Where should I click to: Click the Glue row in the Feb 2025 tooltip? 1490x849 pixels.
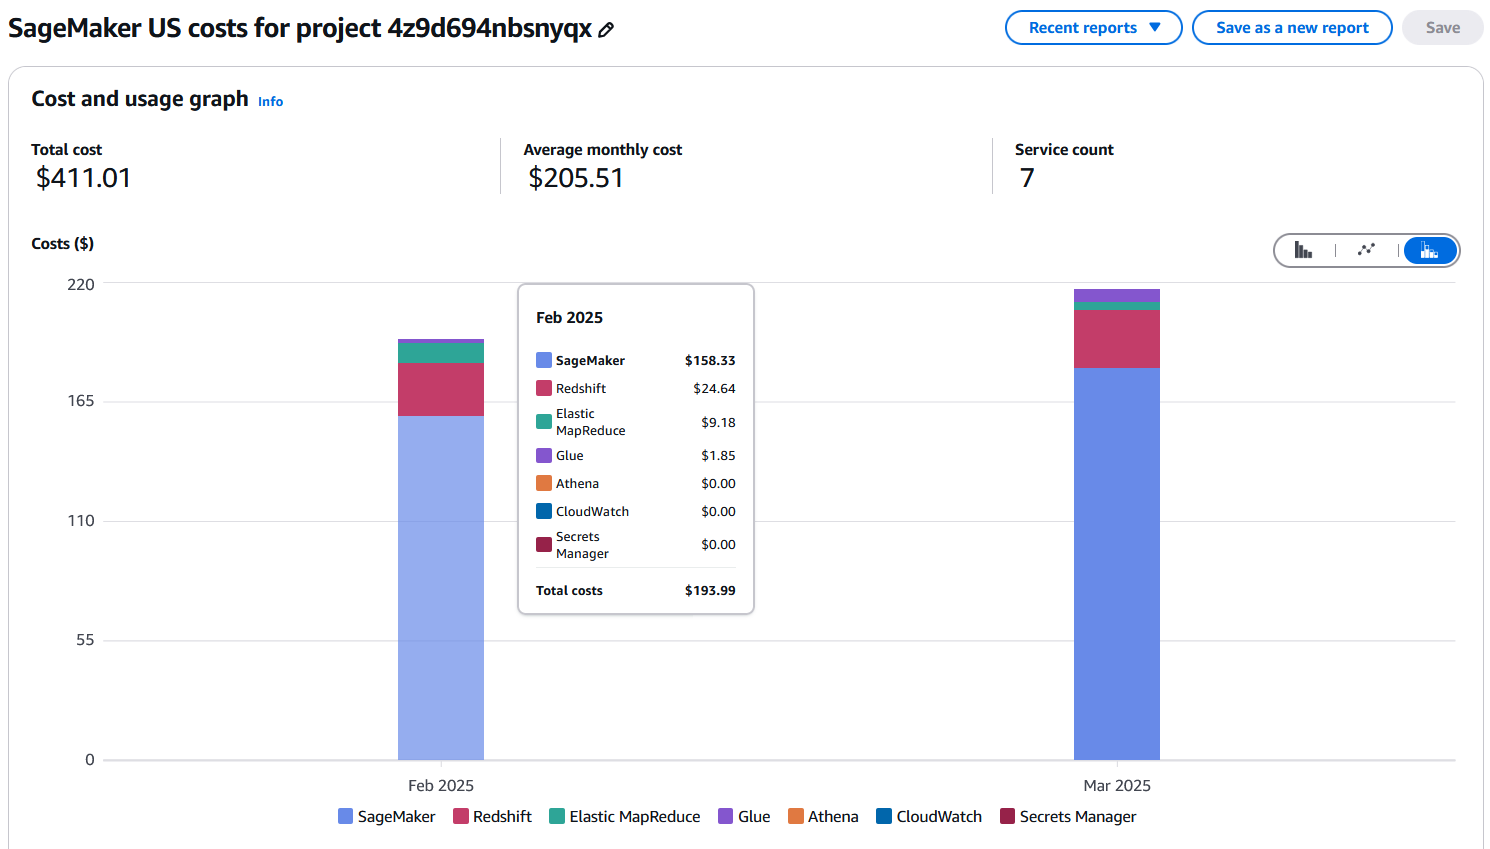click(x=635, y=455)
